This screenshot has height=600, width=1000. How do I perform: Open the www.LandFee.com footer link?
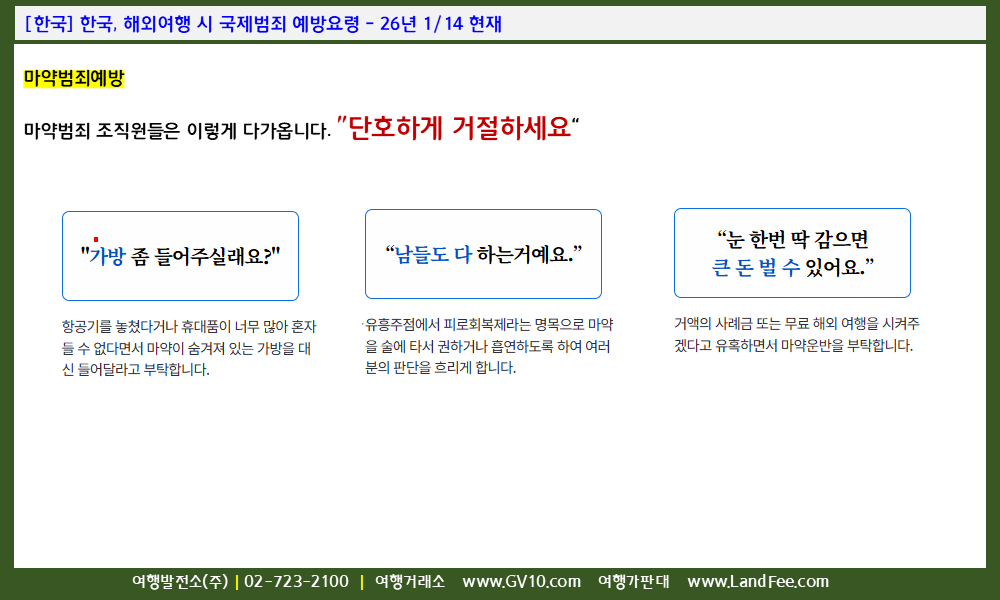click(758, 582)
